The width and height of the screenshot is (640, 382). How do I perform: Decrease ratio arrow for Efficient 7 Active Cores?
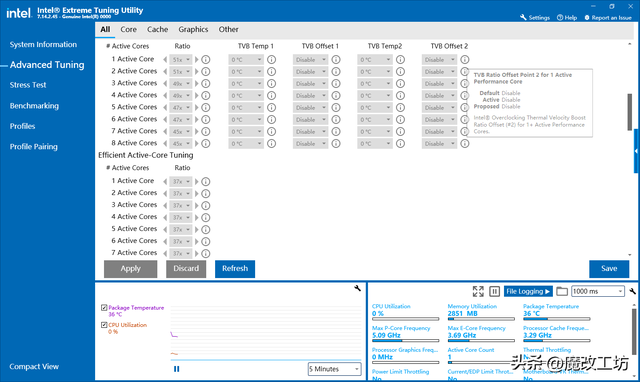165,253
